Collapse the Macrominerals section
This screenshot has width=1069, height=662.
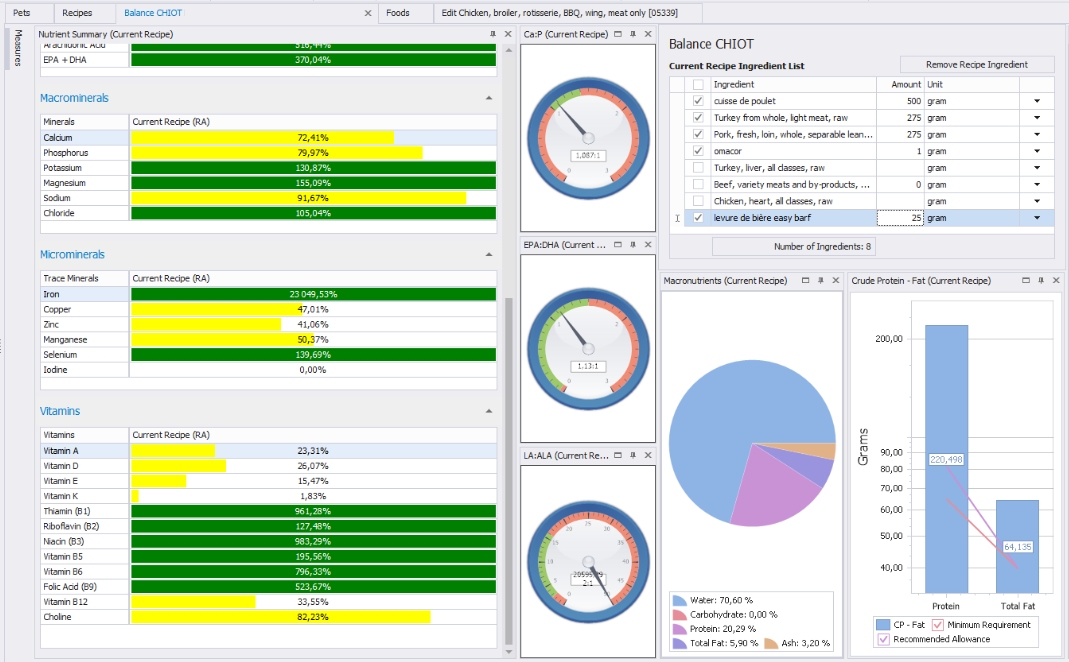[488, 98]
